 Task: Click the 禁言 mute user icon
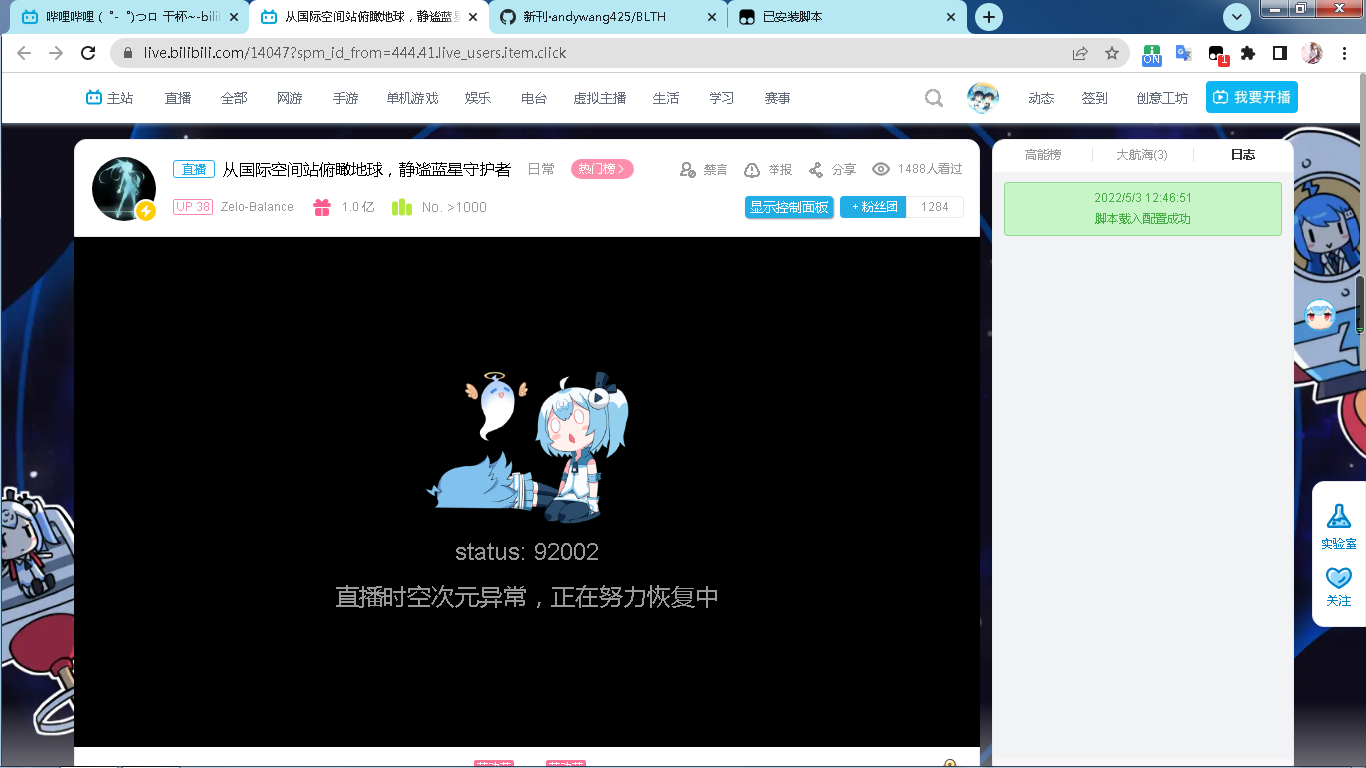(x=688, y=170)
